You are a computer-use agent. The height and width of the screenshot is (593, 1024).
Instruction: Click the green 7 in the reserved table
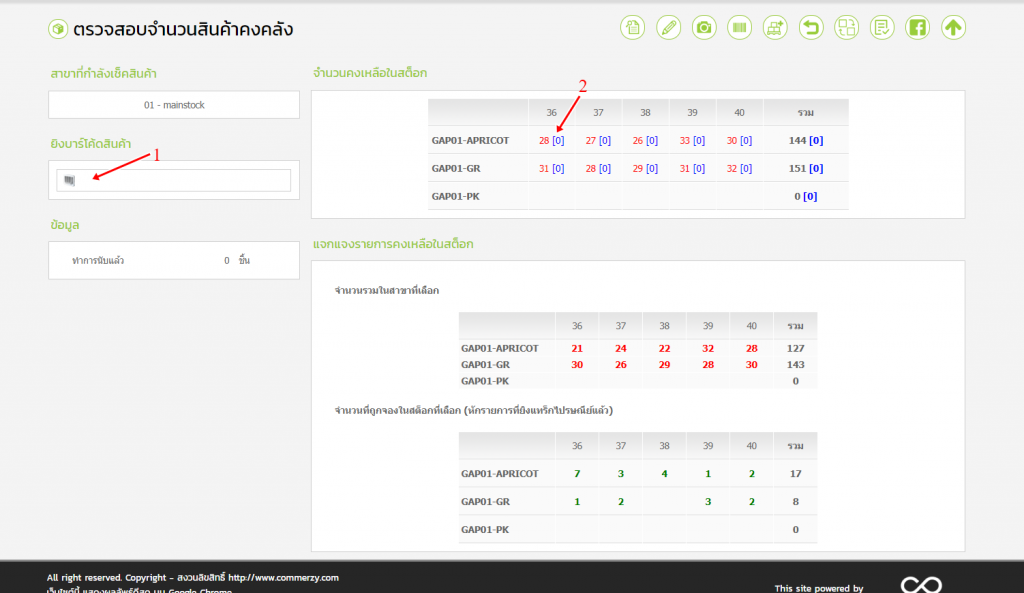coord(577,474)
